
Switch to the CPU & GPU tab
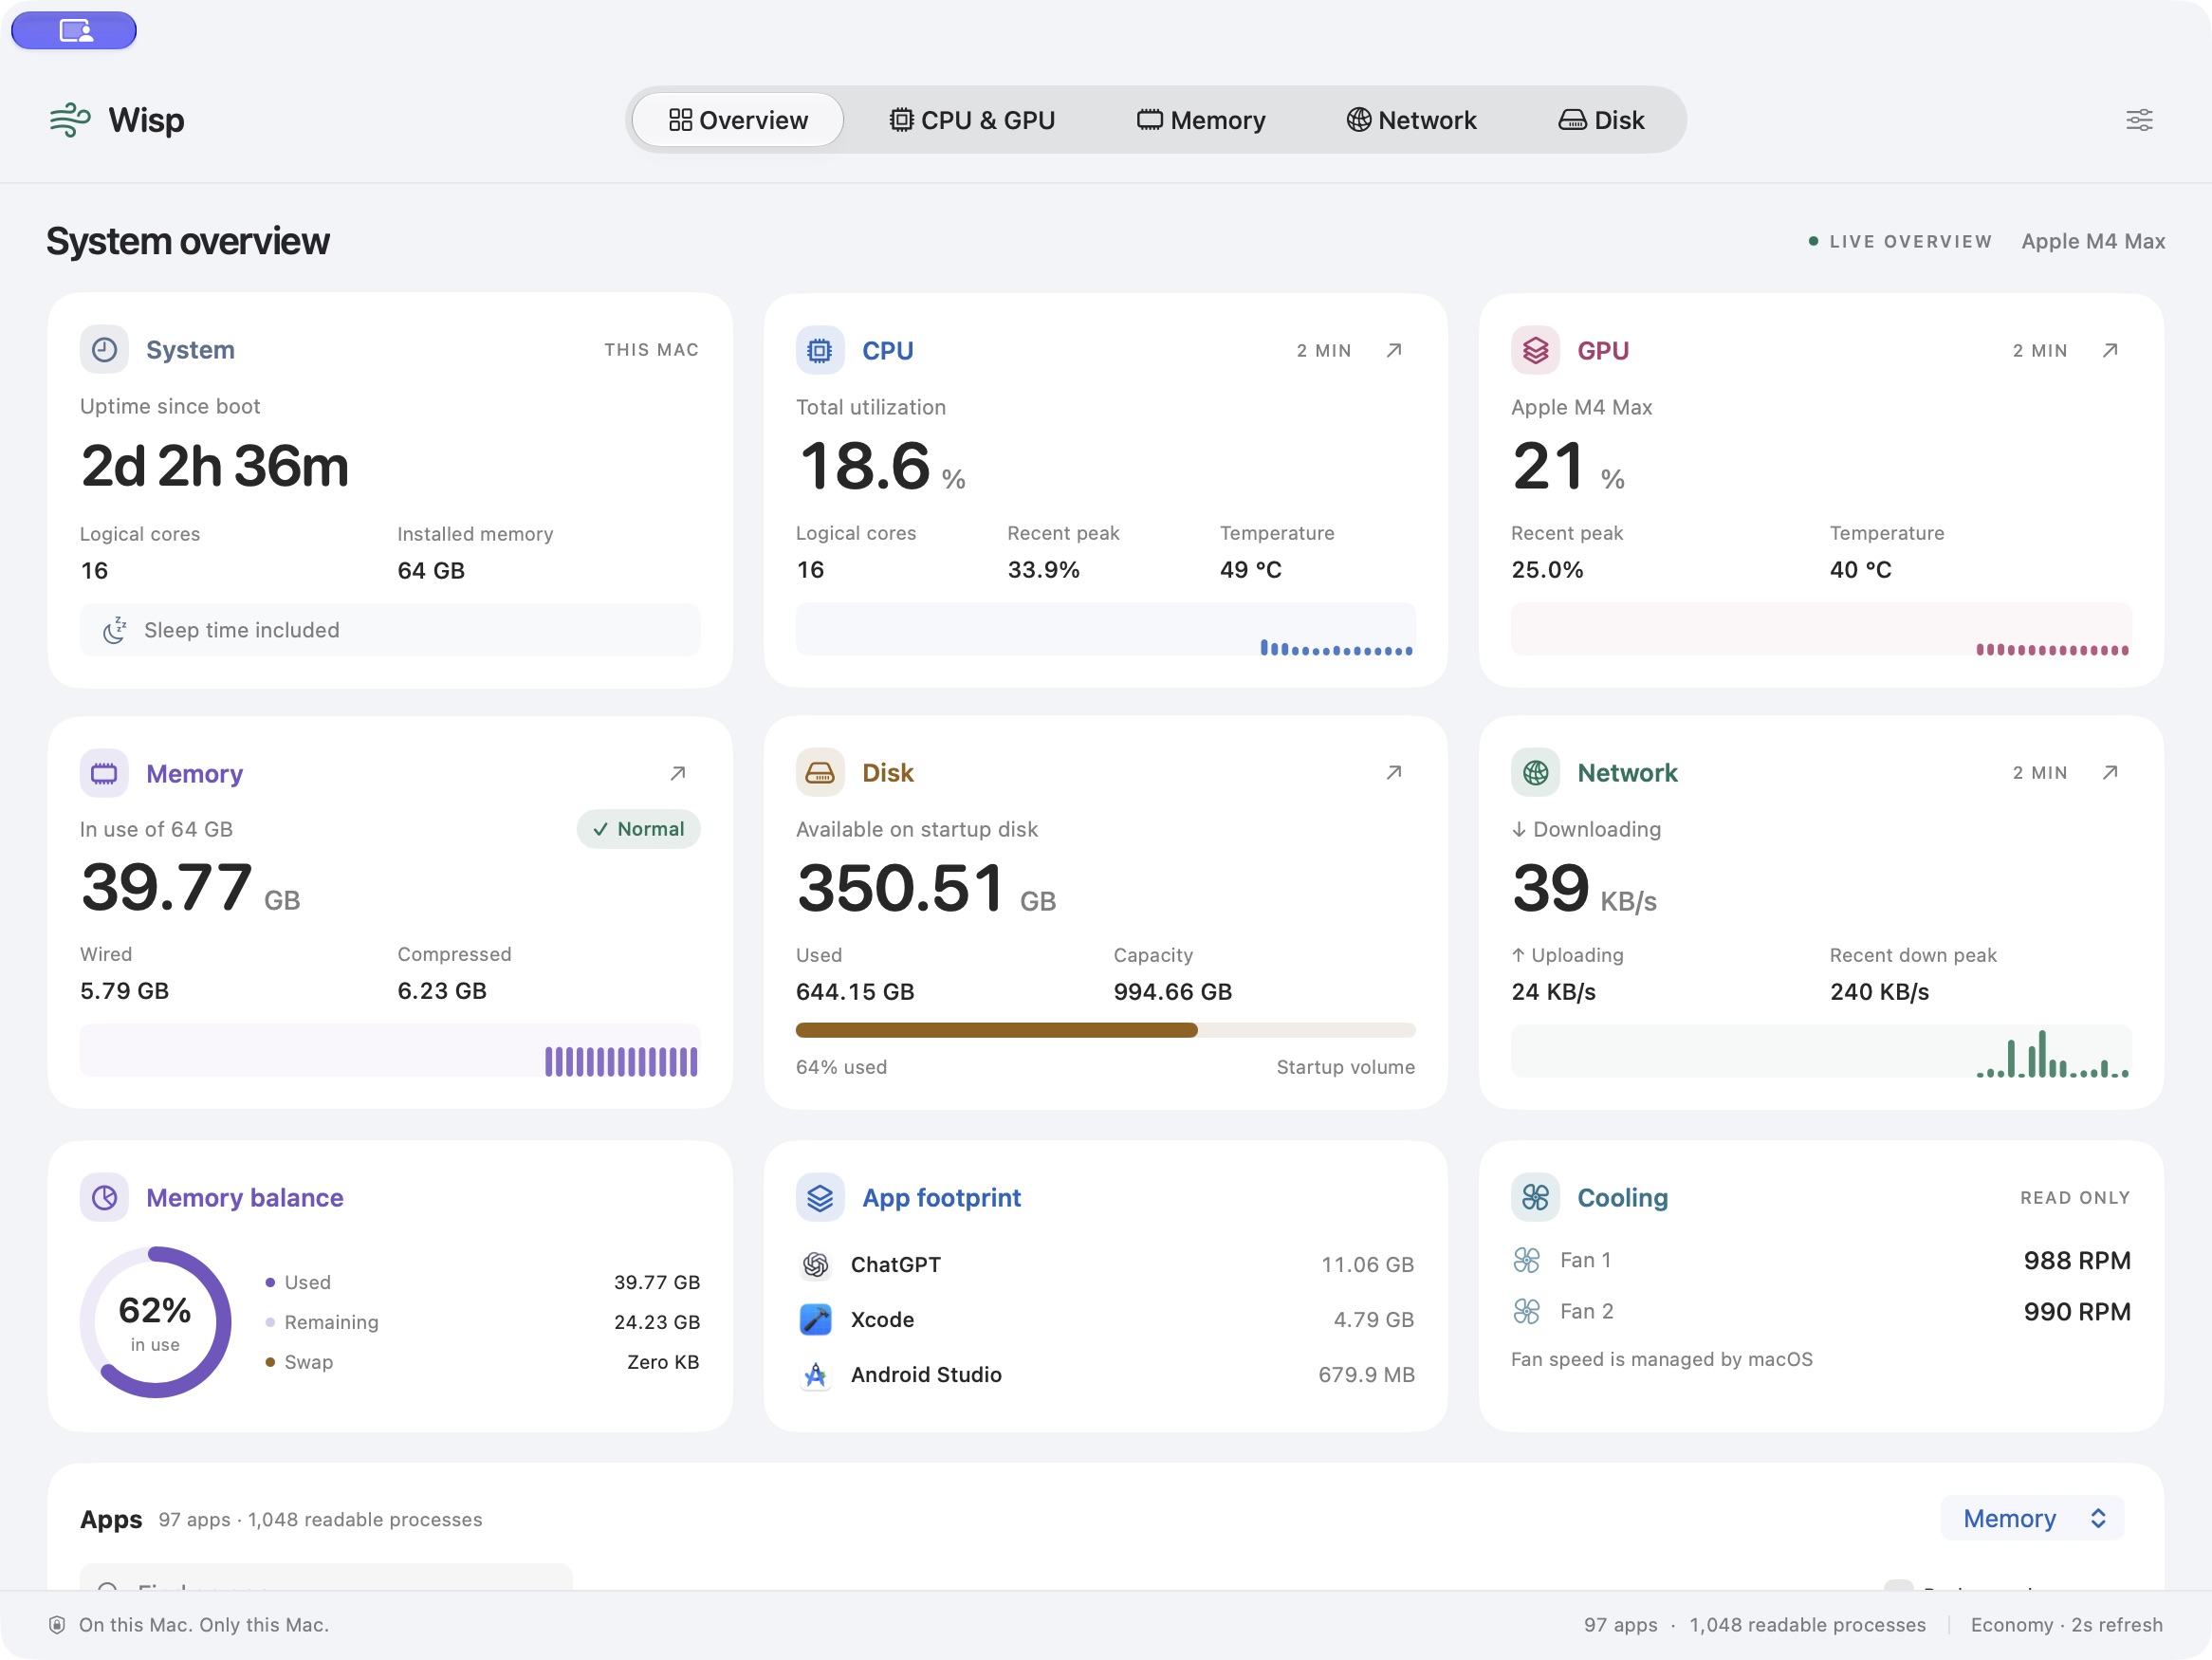(972, 120)
